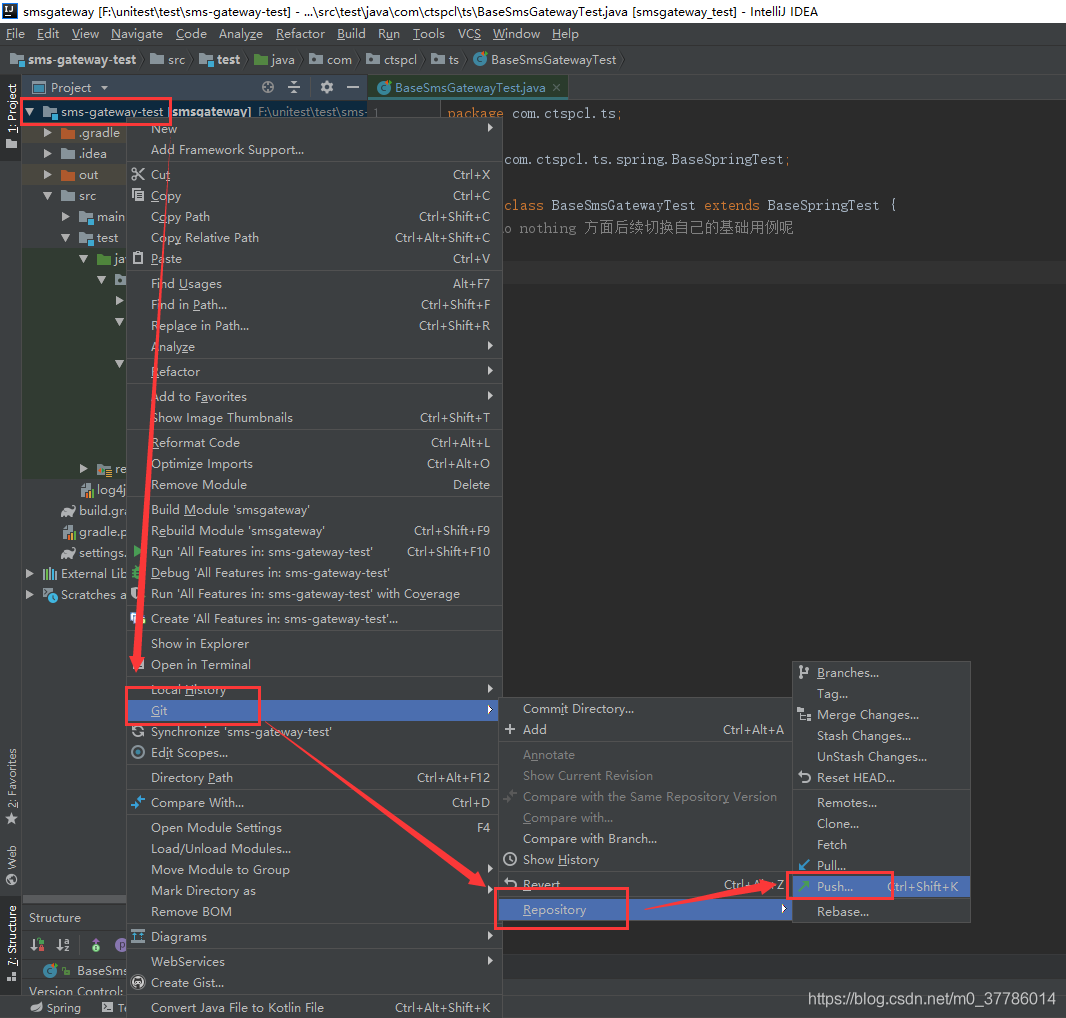Close the BaseSmsGatewayTest.java tab
This screenshot has width=1066, height=1018.
pos(557,87)
